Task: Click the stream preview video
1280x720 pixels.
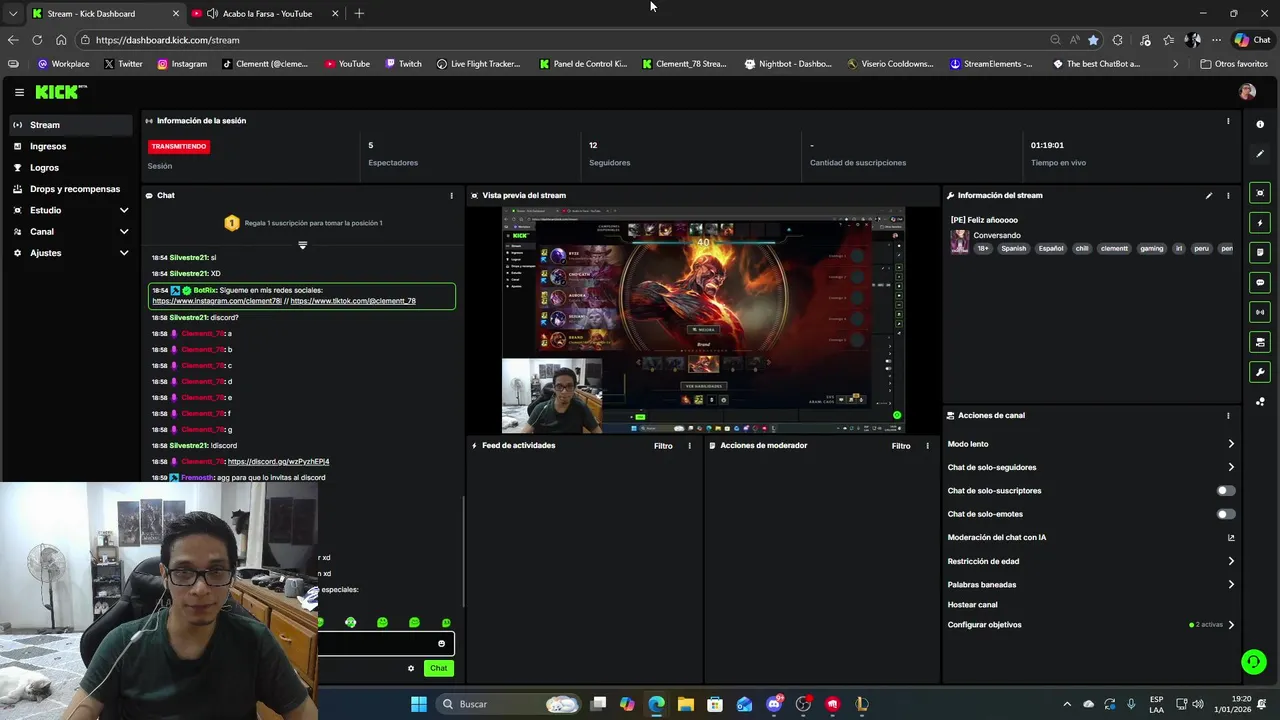Action: tap(703, 320)
